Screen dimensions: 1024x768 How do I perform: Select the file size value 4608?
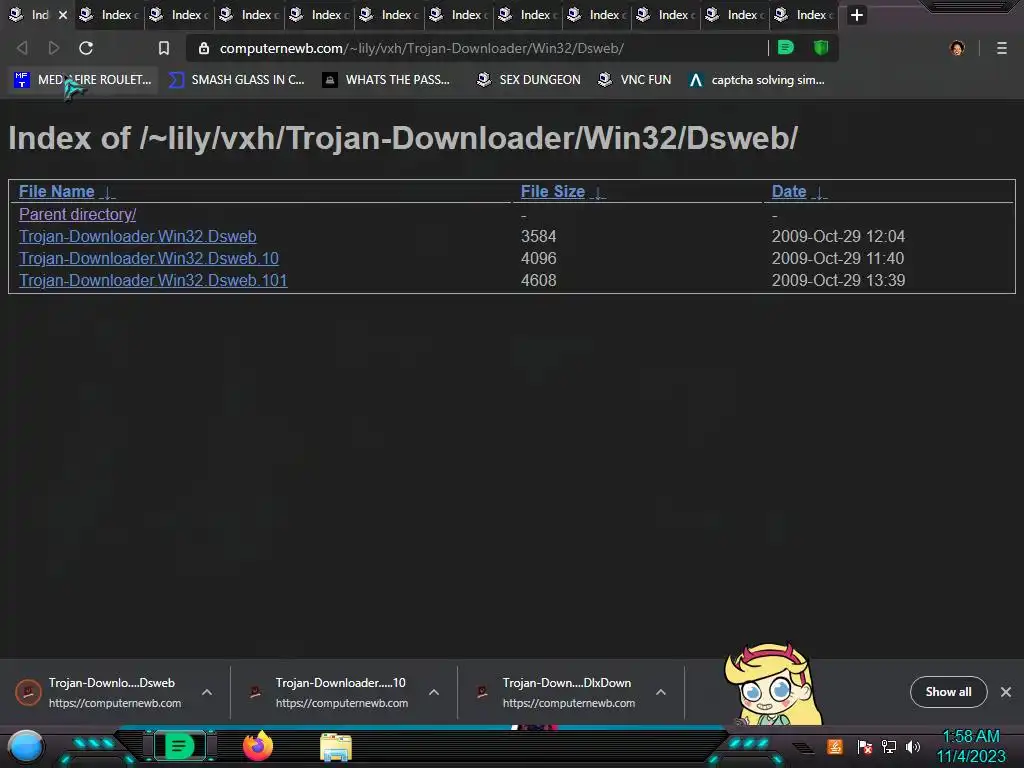click(539, 280)
